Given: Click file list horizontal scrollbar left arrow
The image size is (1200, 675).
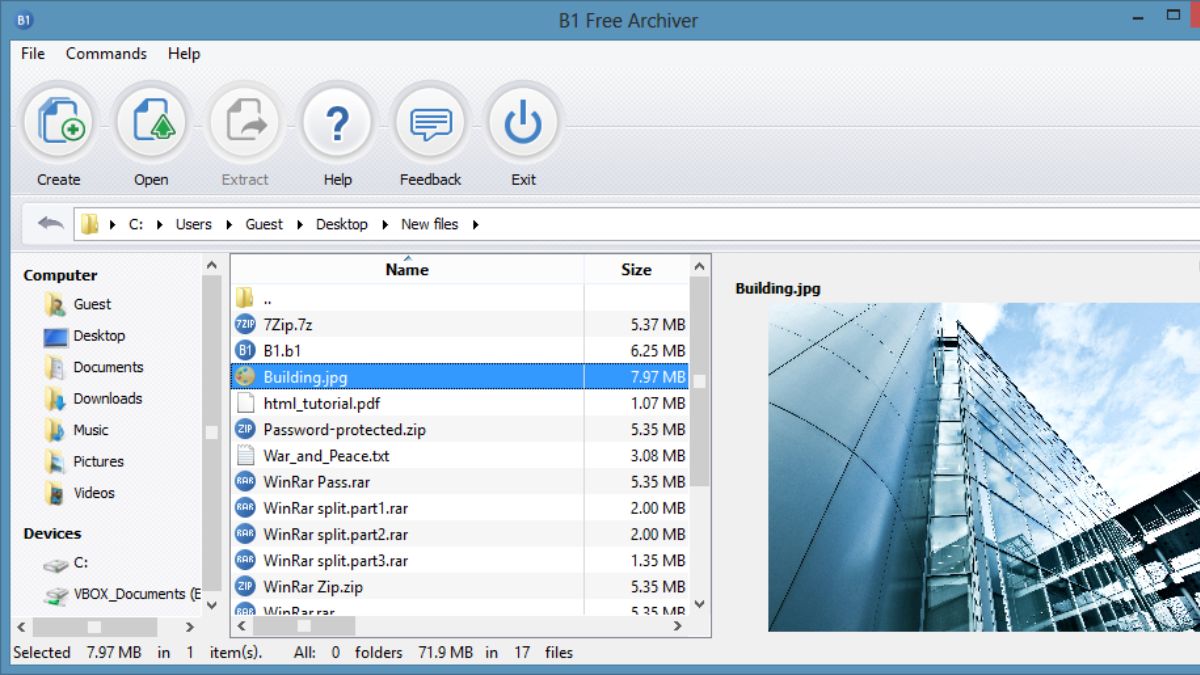Looking at the screenshot, I should coord(240,626).
